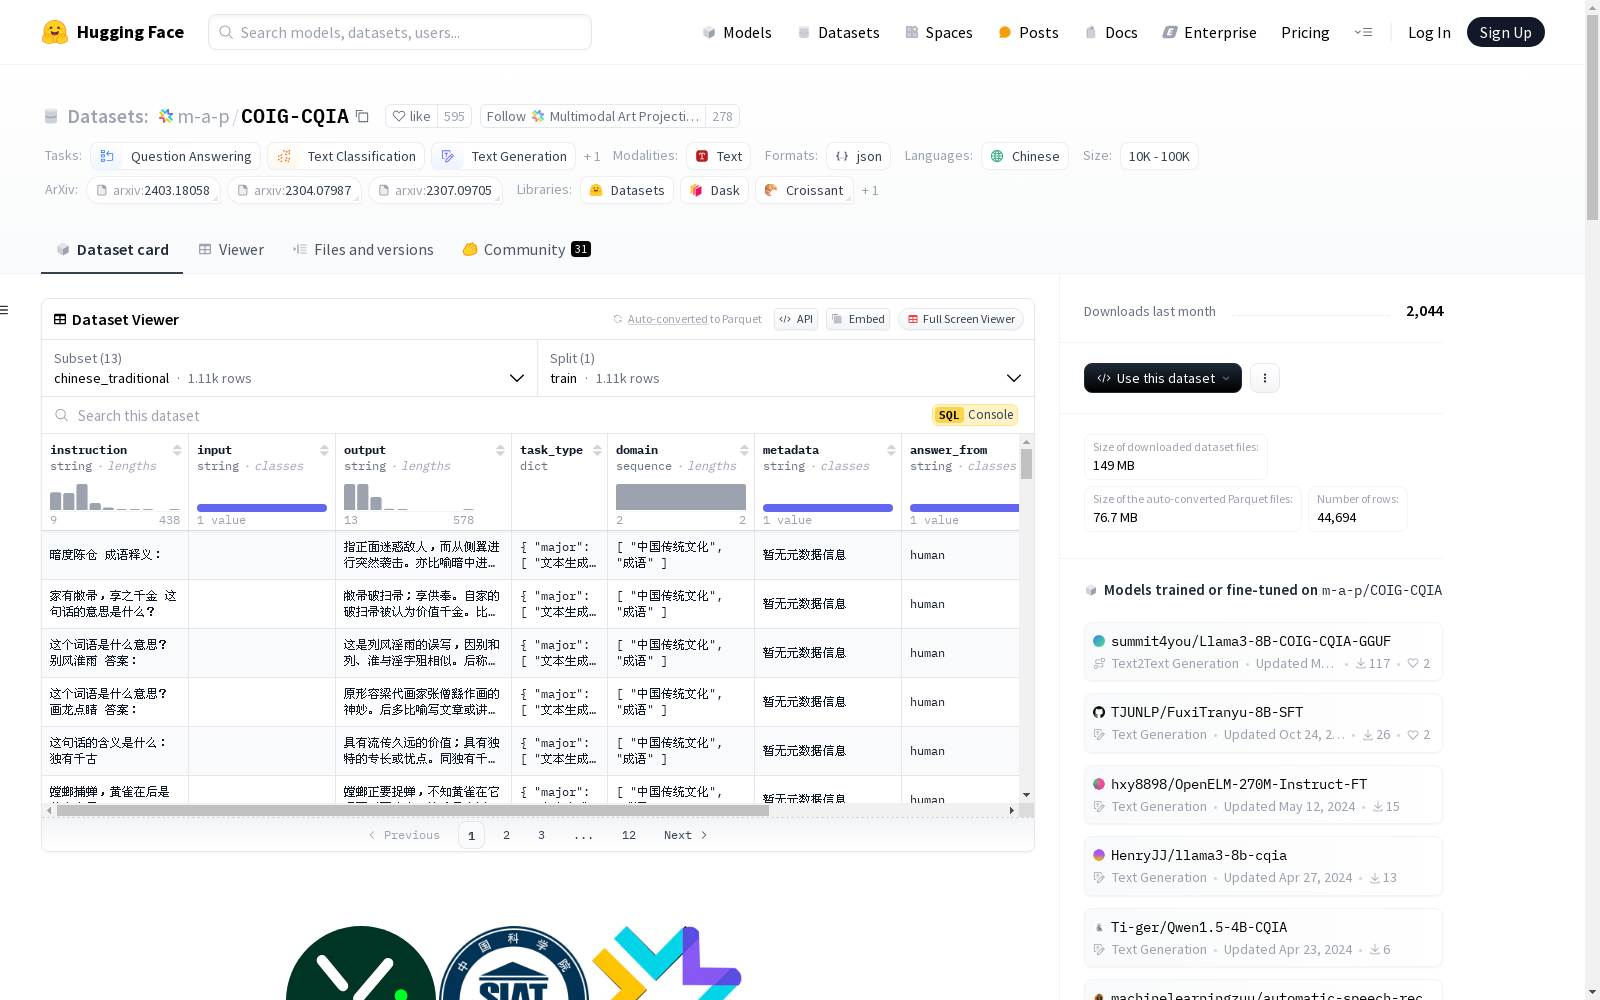This screenshot has height=1000, width=1600.
Task: Open the Community tab
Action: click(526, 249)
